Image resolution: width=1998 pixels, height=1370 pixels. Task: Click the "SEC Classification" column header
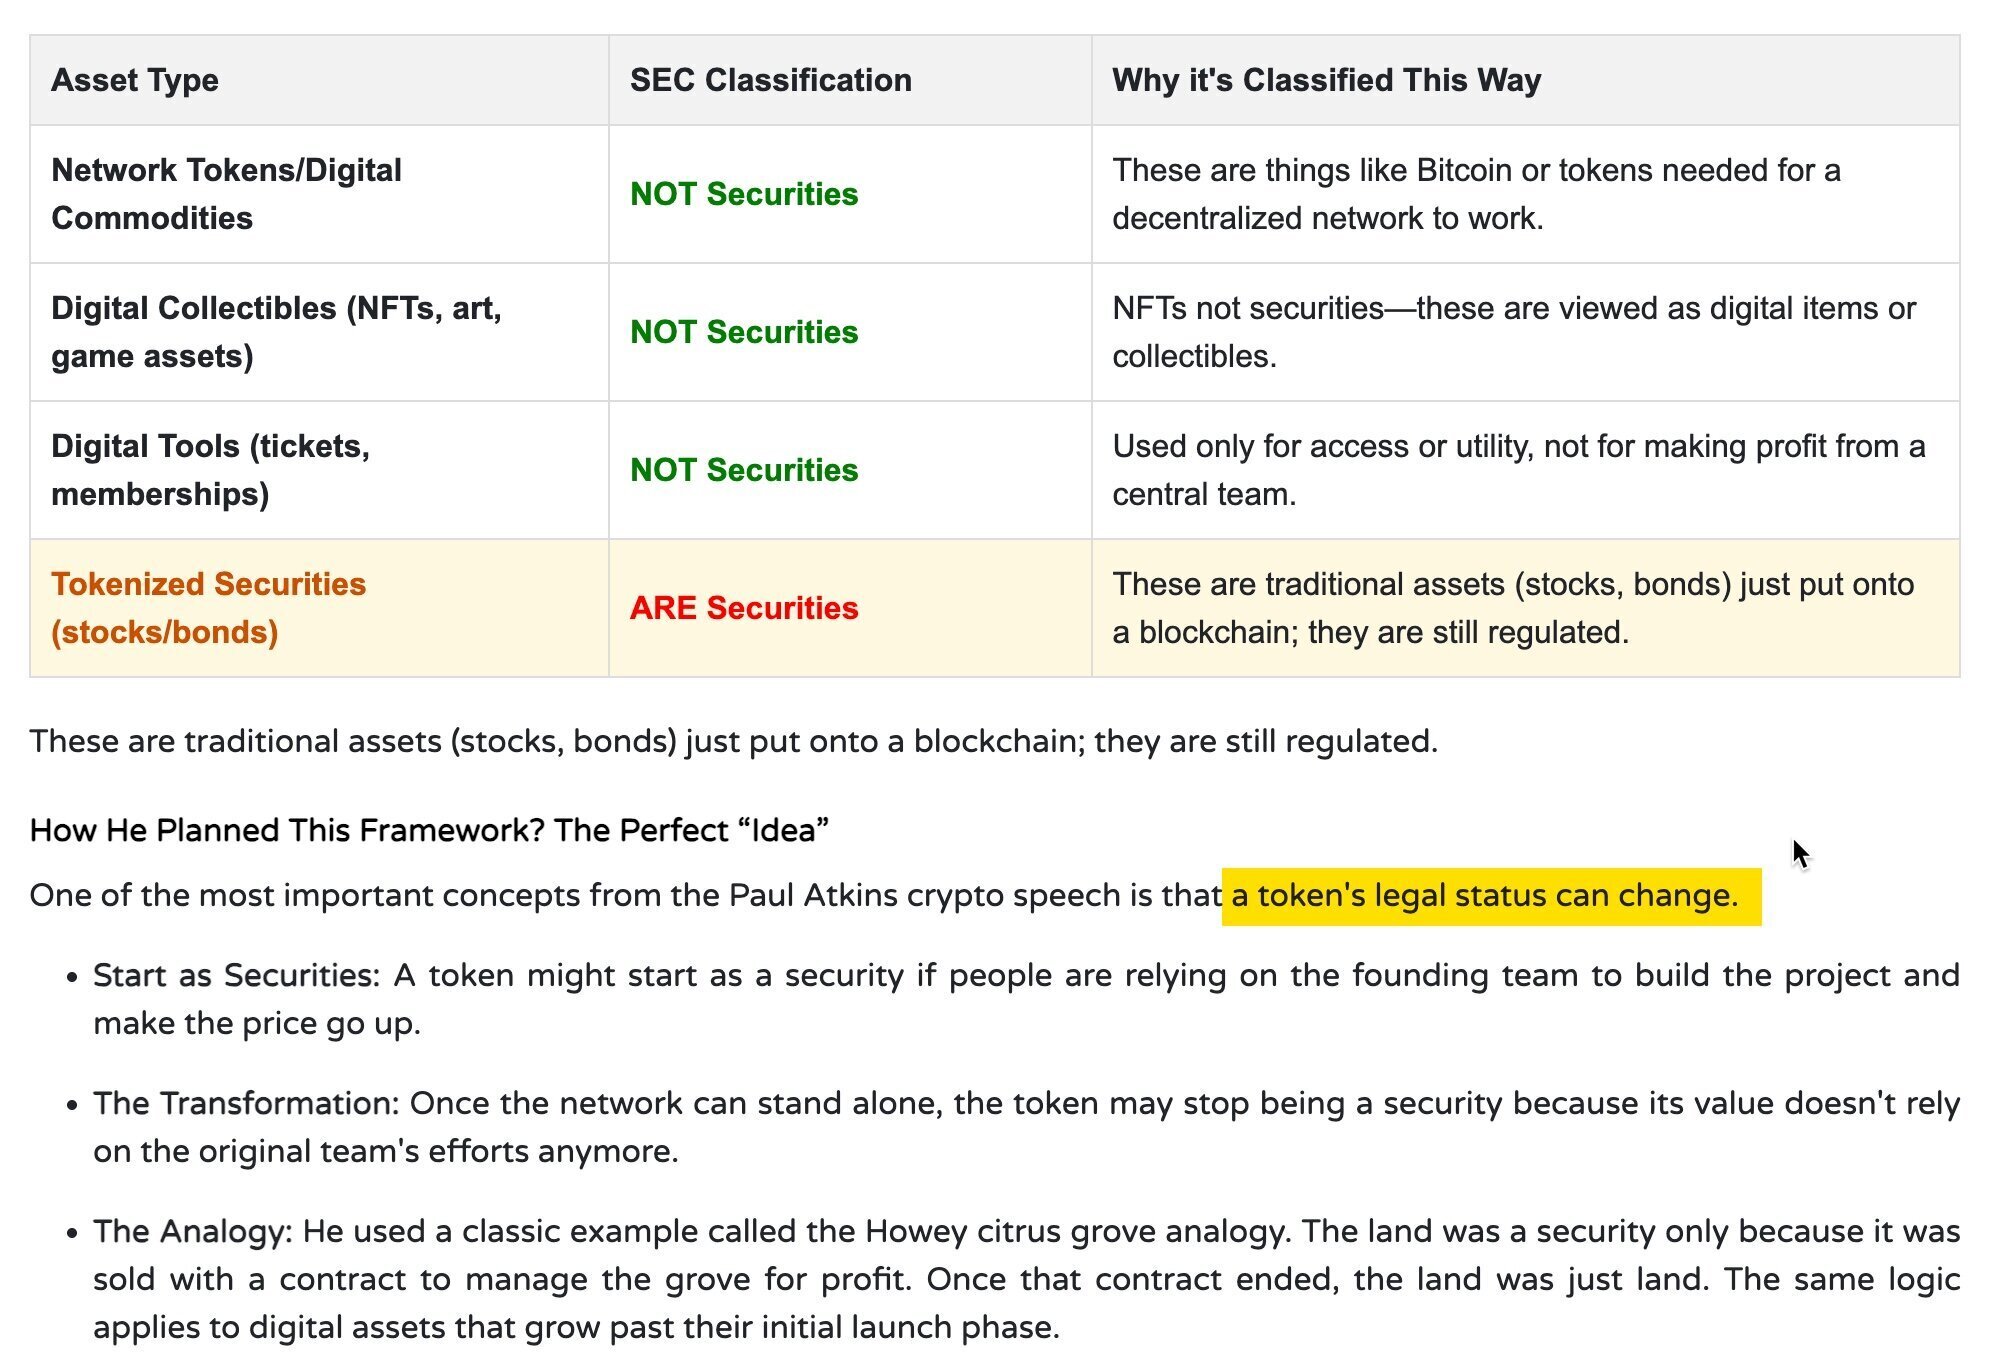coord(770,80)
